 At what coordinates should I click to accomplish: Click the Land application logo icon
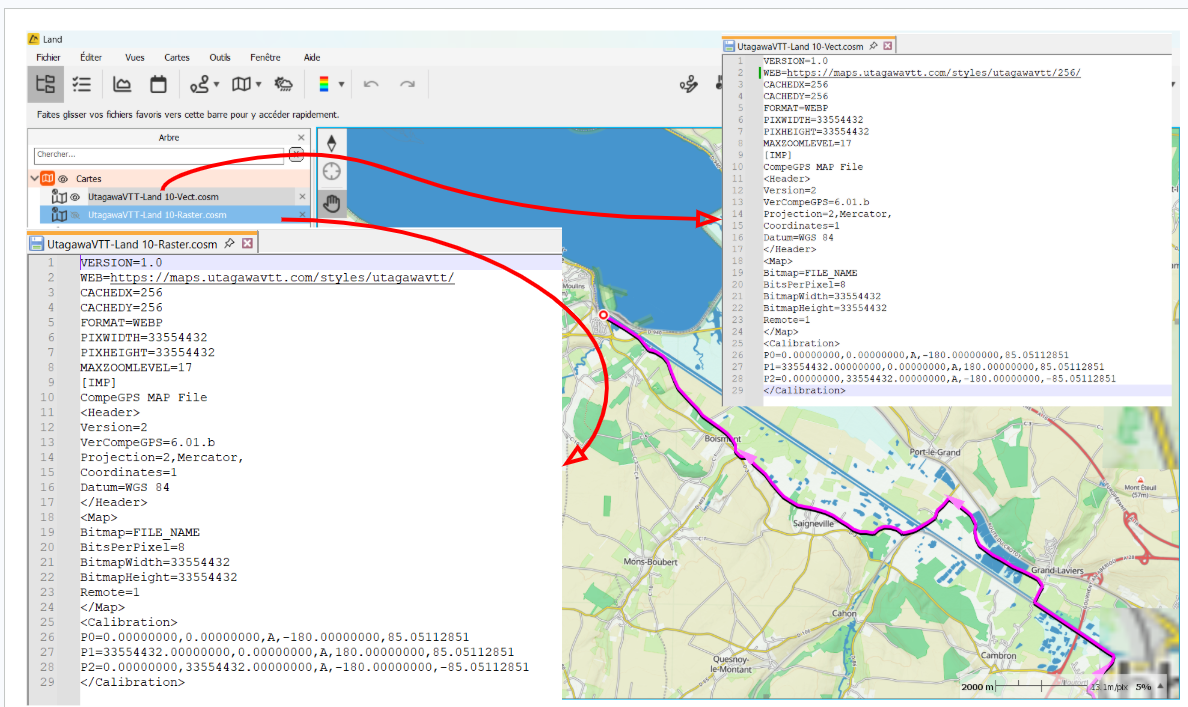pyautogui.click(x=33, y=39)
